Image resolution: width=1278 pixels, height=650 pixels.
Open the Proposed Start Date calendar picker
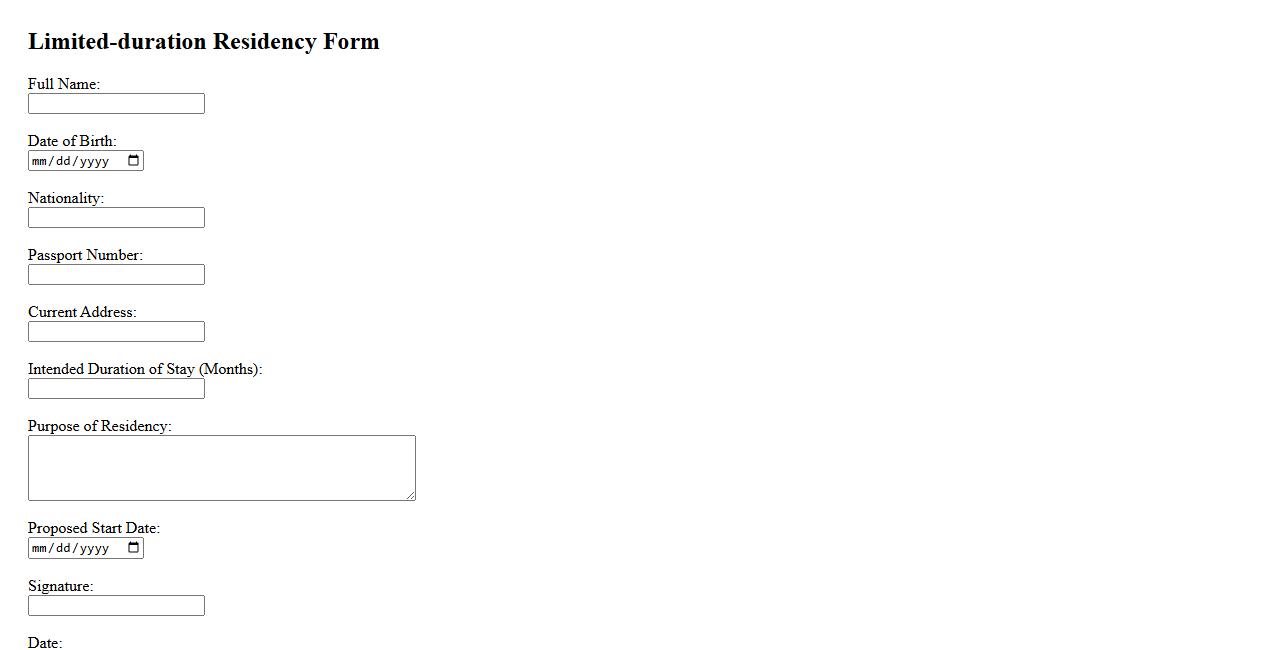(x=134, y=548)
